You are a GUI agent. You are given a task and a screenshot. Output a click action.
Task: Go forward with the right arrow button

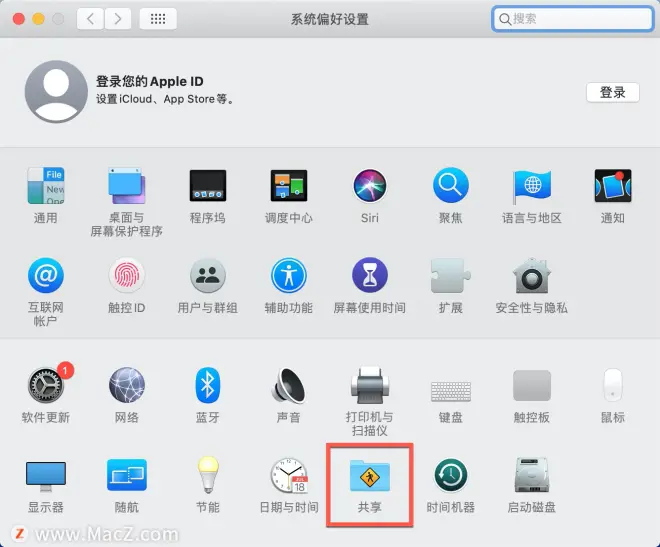tap(117, 19)
